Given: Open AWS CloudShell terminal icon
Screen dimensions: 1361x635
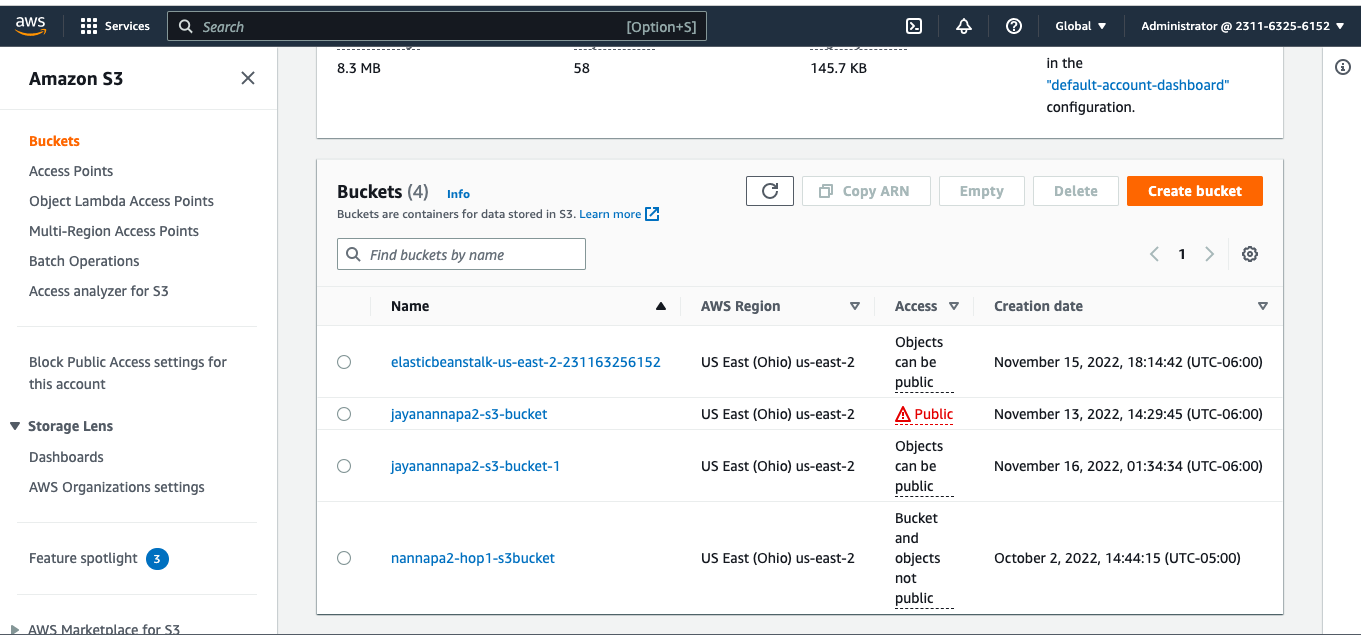Looking at the screenshot, I should (x=913, y=26).
